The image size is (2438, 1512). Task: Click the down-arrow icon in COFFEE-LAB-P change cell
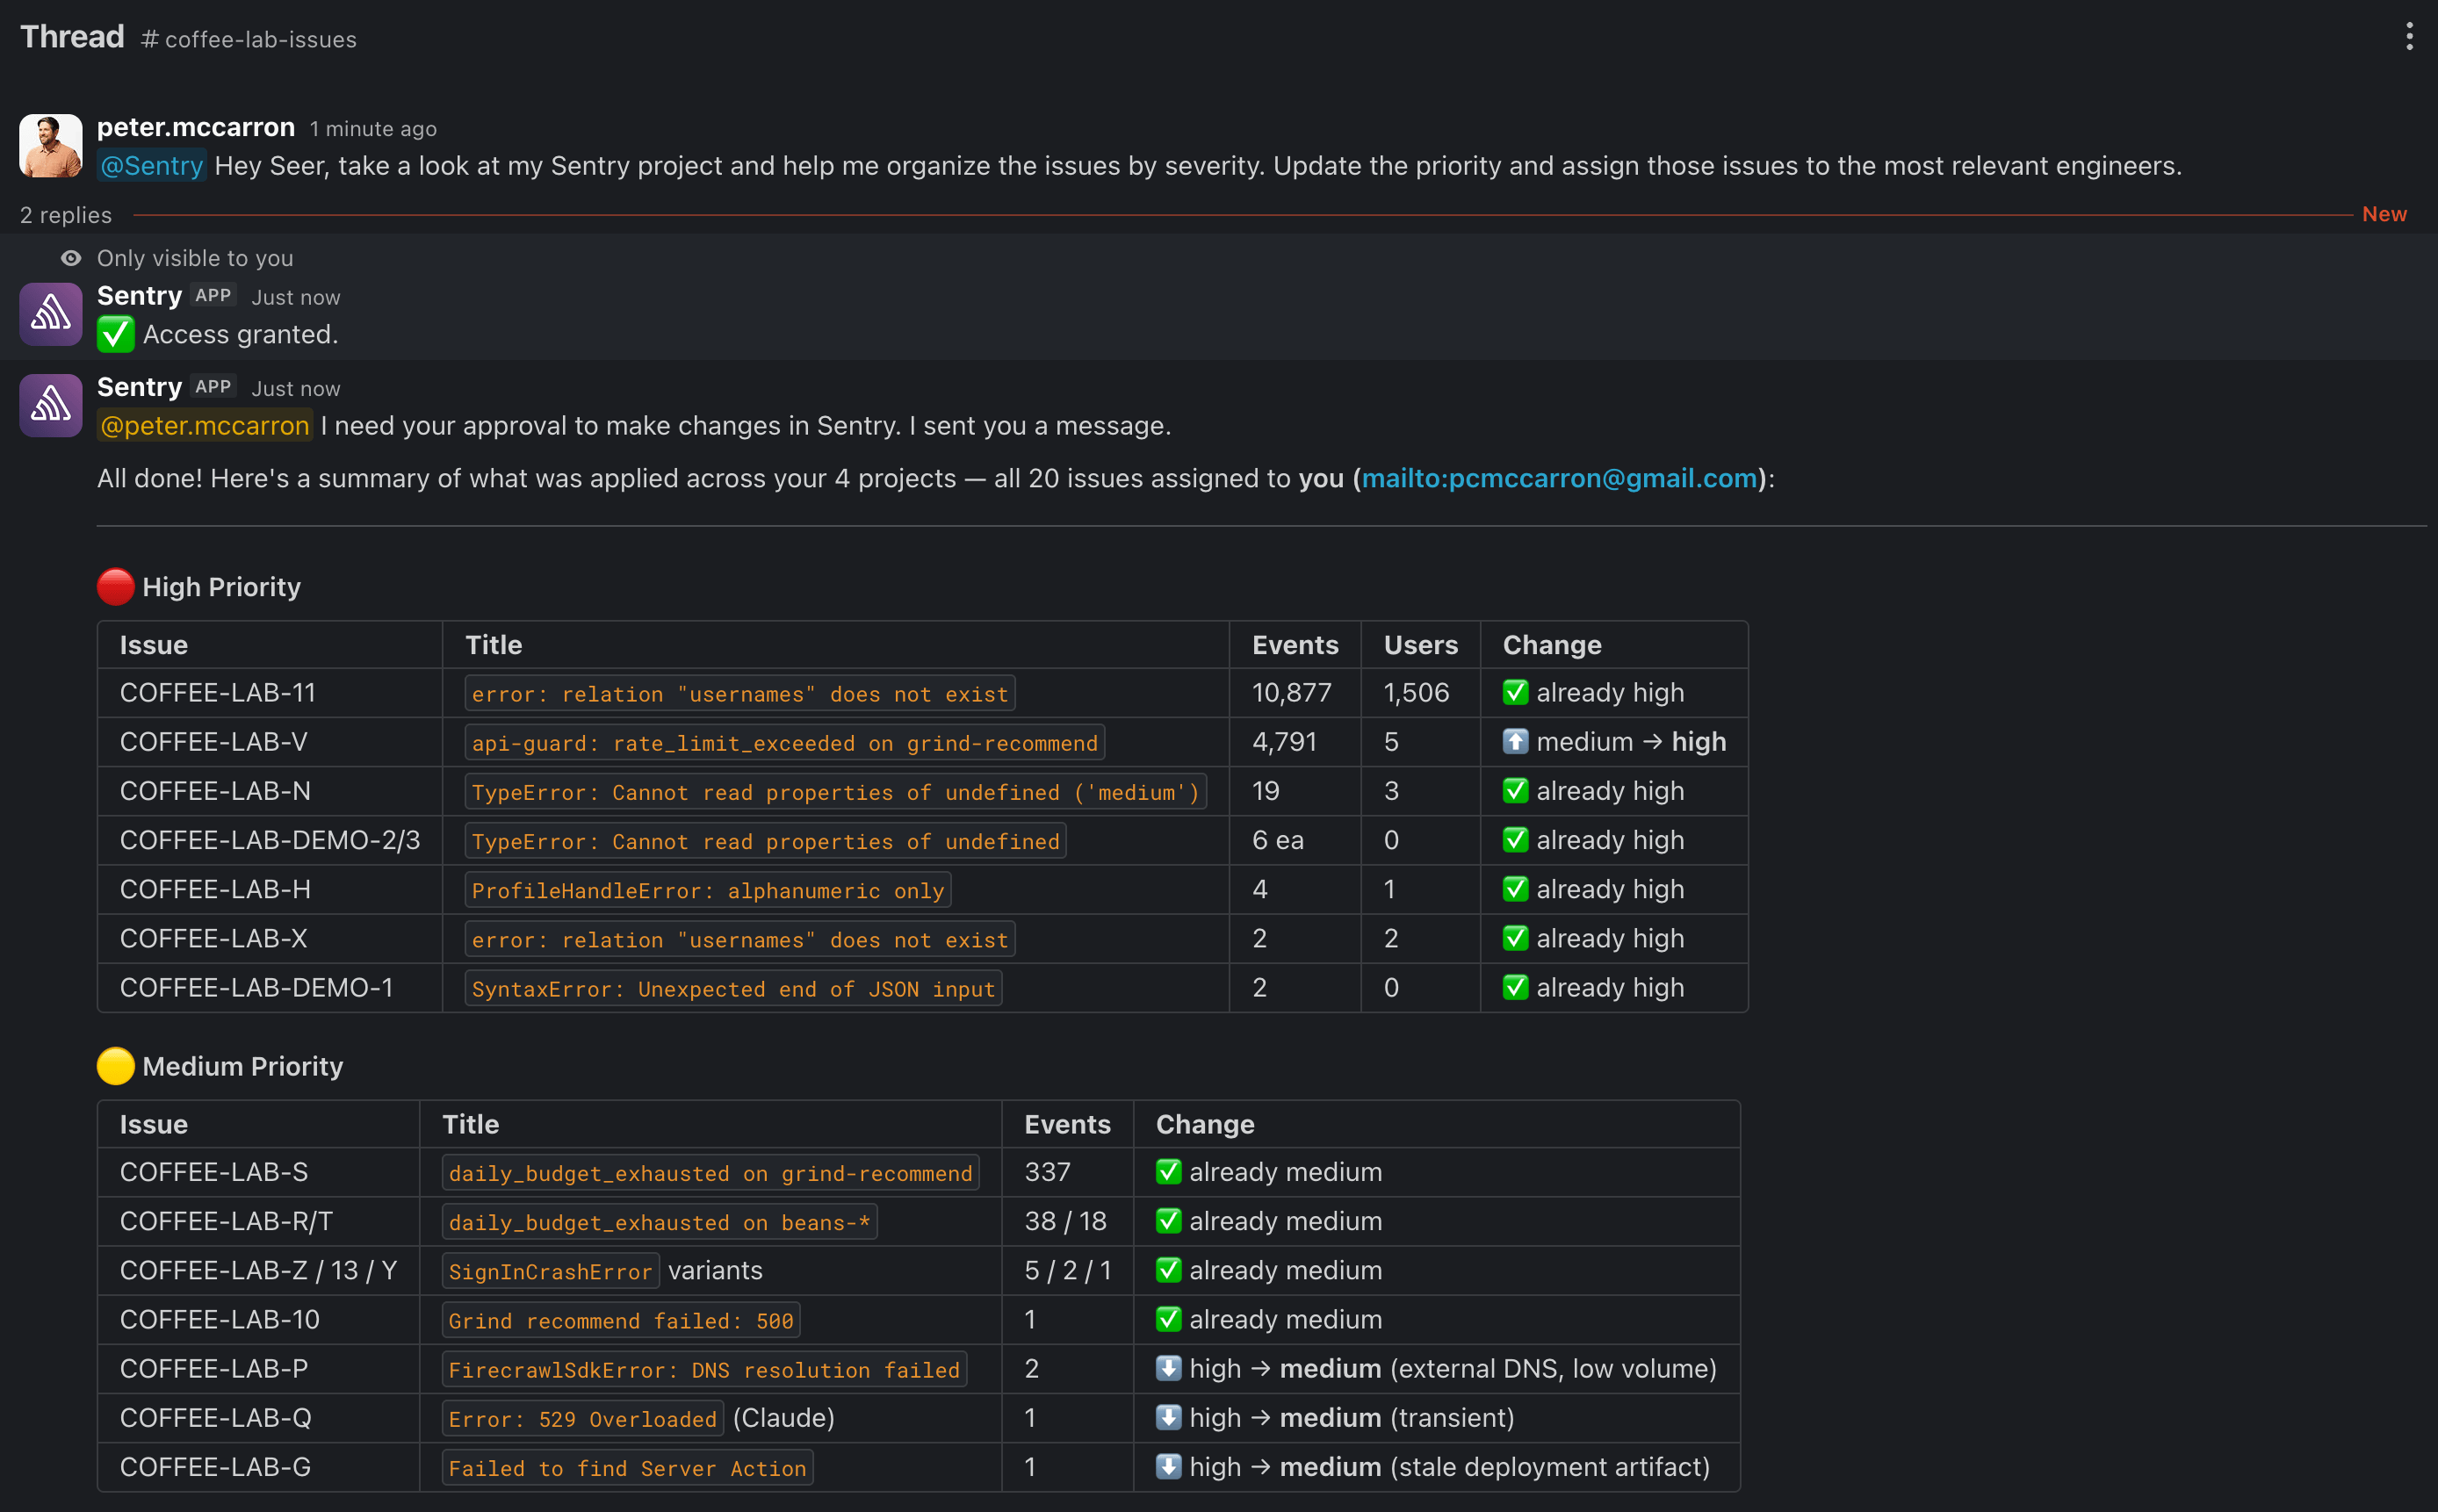(x=1168, y=1368)
